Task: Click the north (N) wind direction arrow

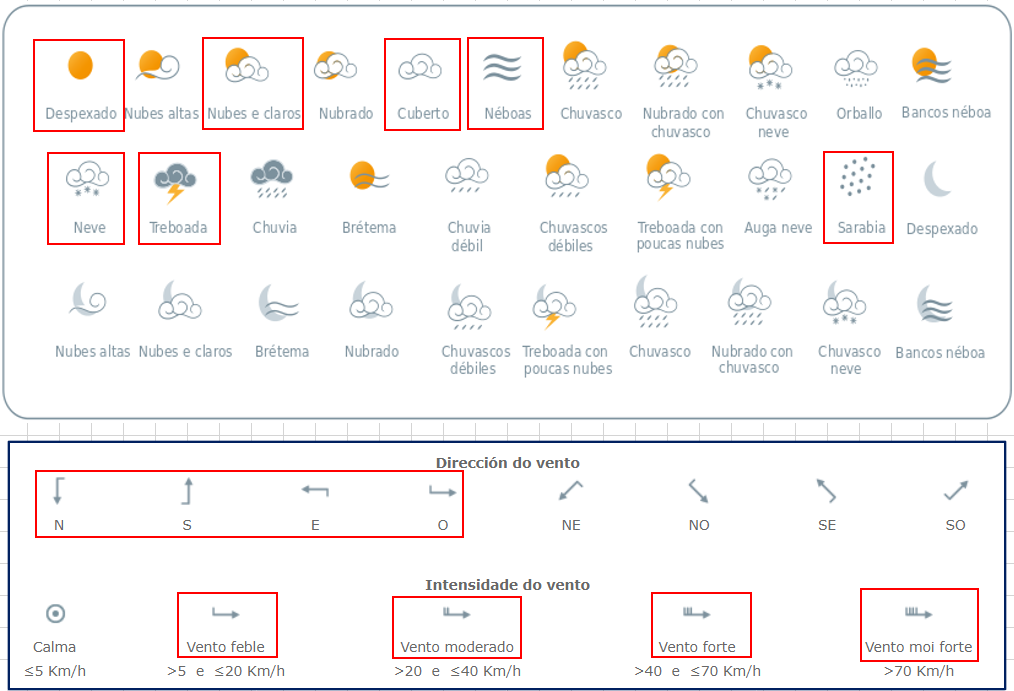Action: pyautogui.click(x=59, y=490)
